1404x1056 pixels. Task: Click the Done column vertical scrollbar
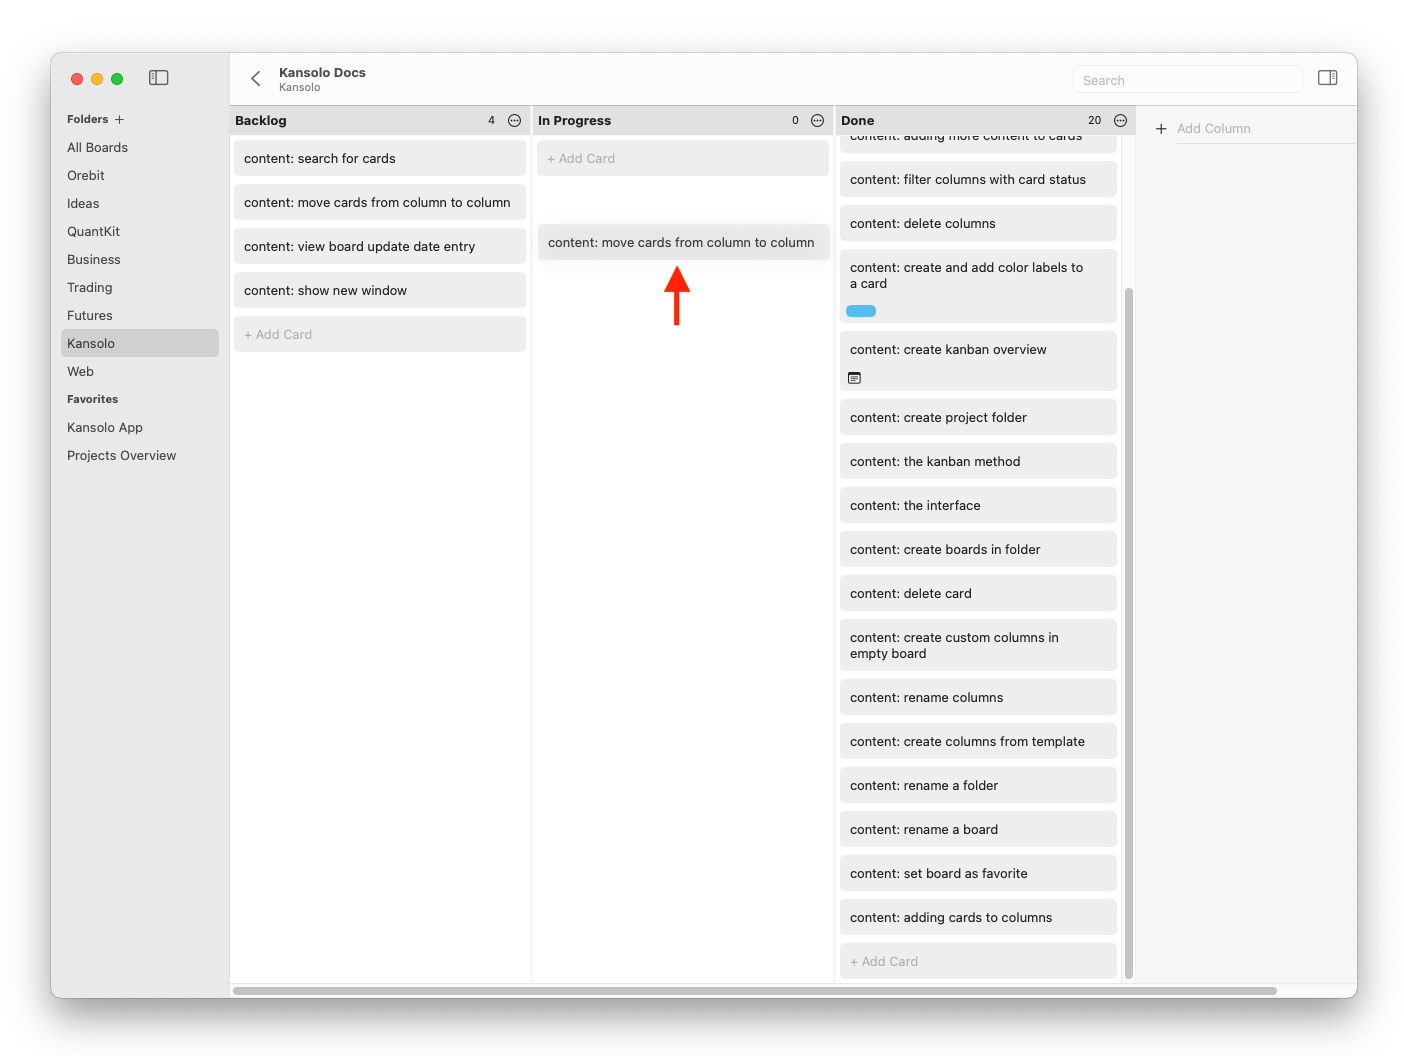[1129, 632]
